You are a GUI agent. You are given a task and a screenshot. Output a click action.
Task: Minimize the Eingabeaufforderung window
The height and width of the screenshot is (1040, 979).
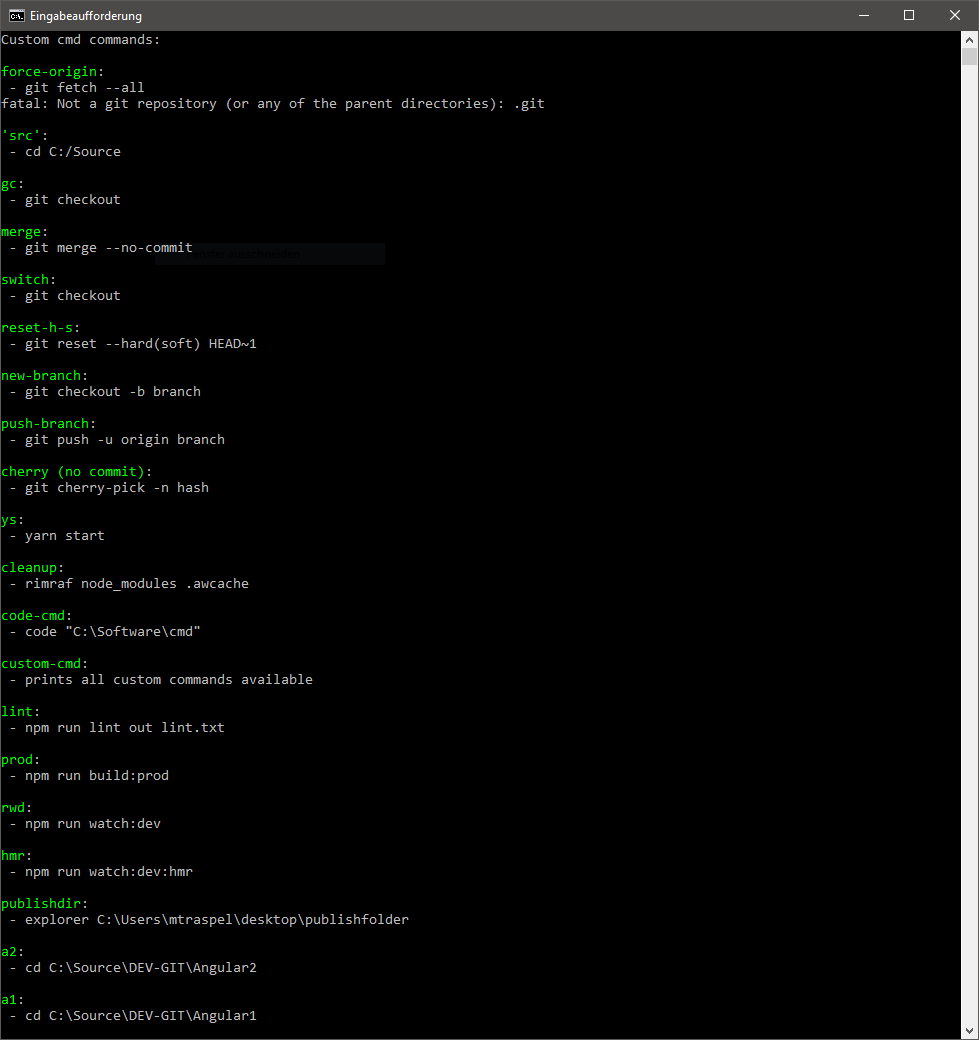pyautogui.click(x=864, y=15)
